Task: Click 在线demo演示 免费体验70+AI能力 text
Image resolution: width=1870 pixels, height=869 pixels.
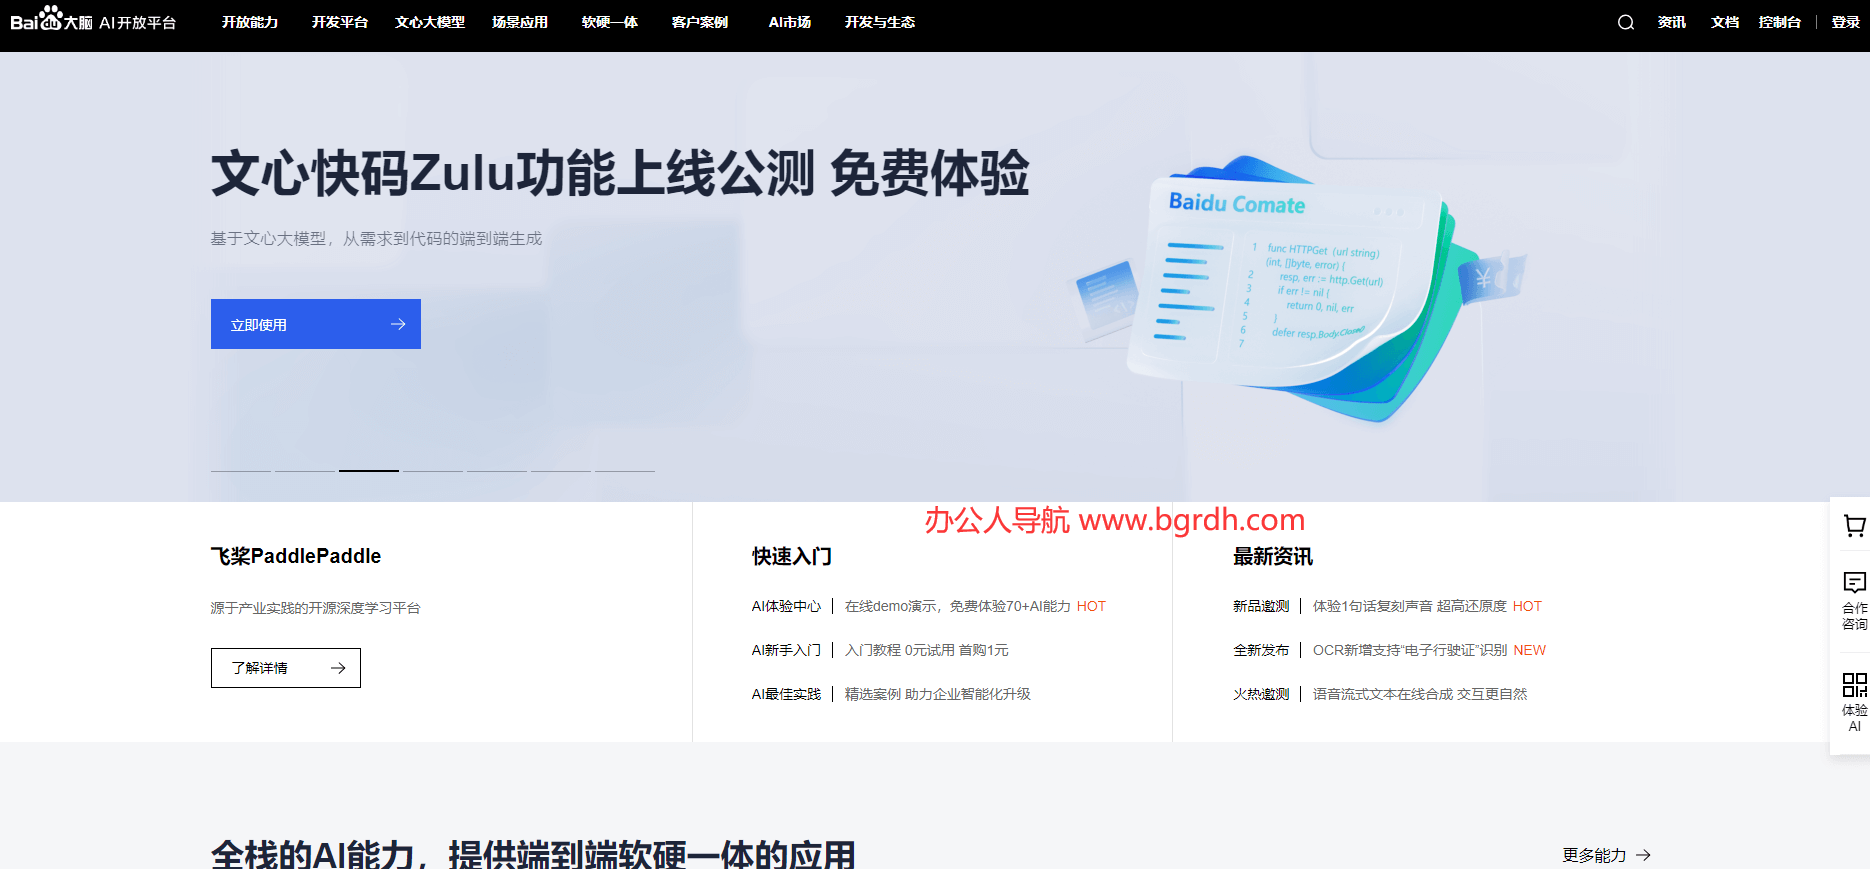Action: tap(958, 606)
